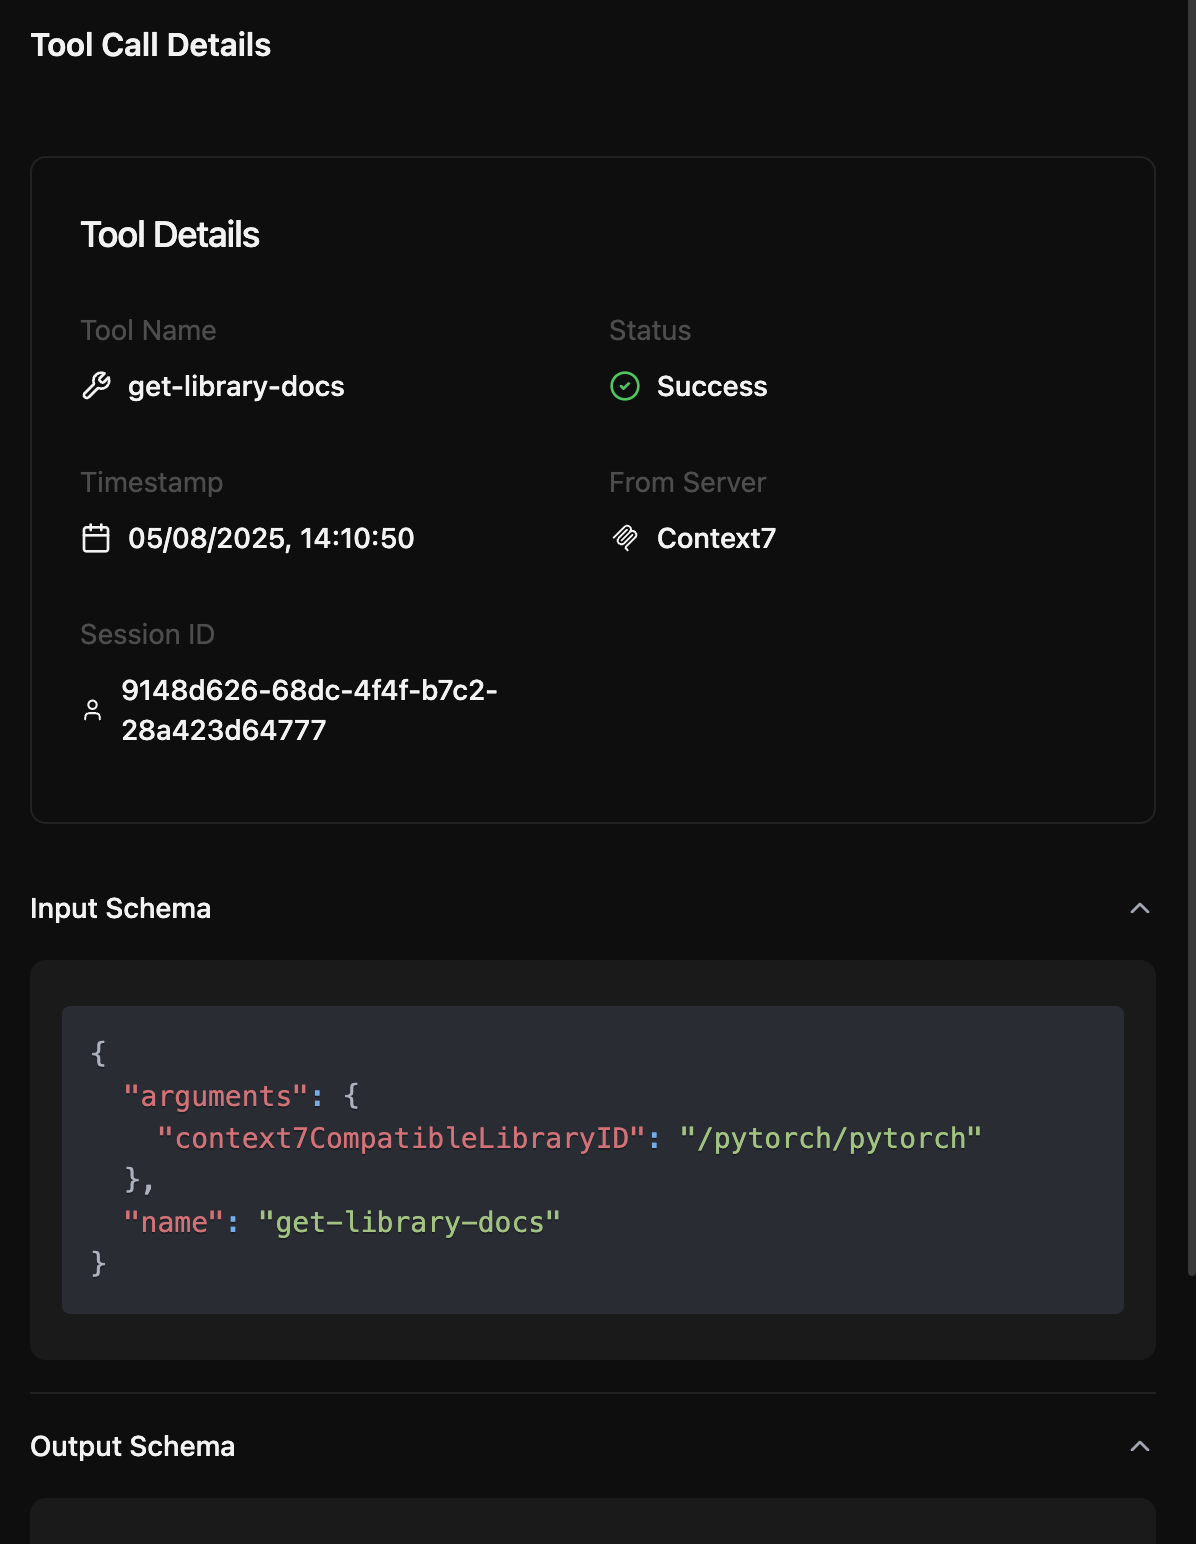
Task: Click the From Server field label
Action: (x=688, y=482)
